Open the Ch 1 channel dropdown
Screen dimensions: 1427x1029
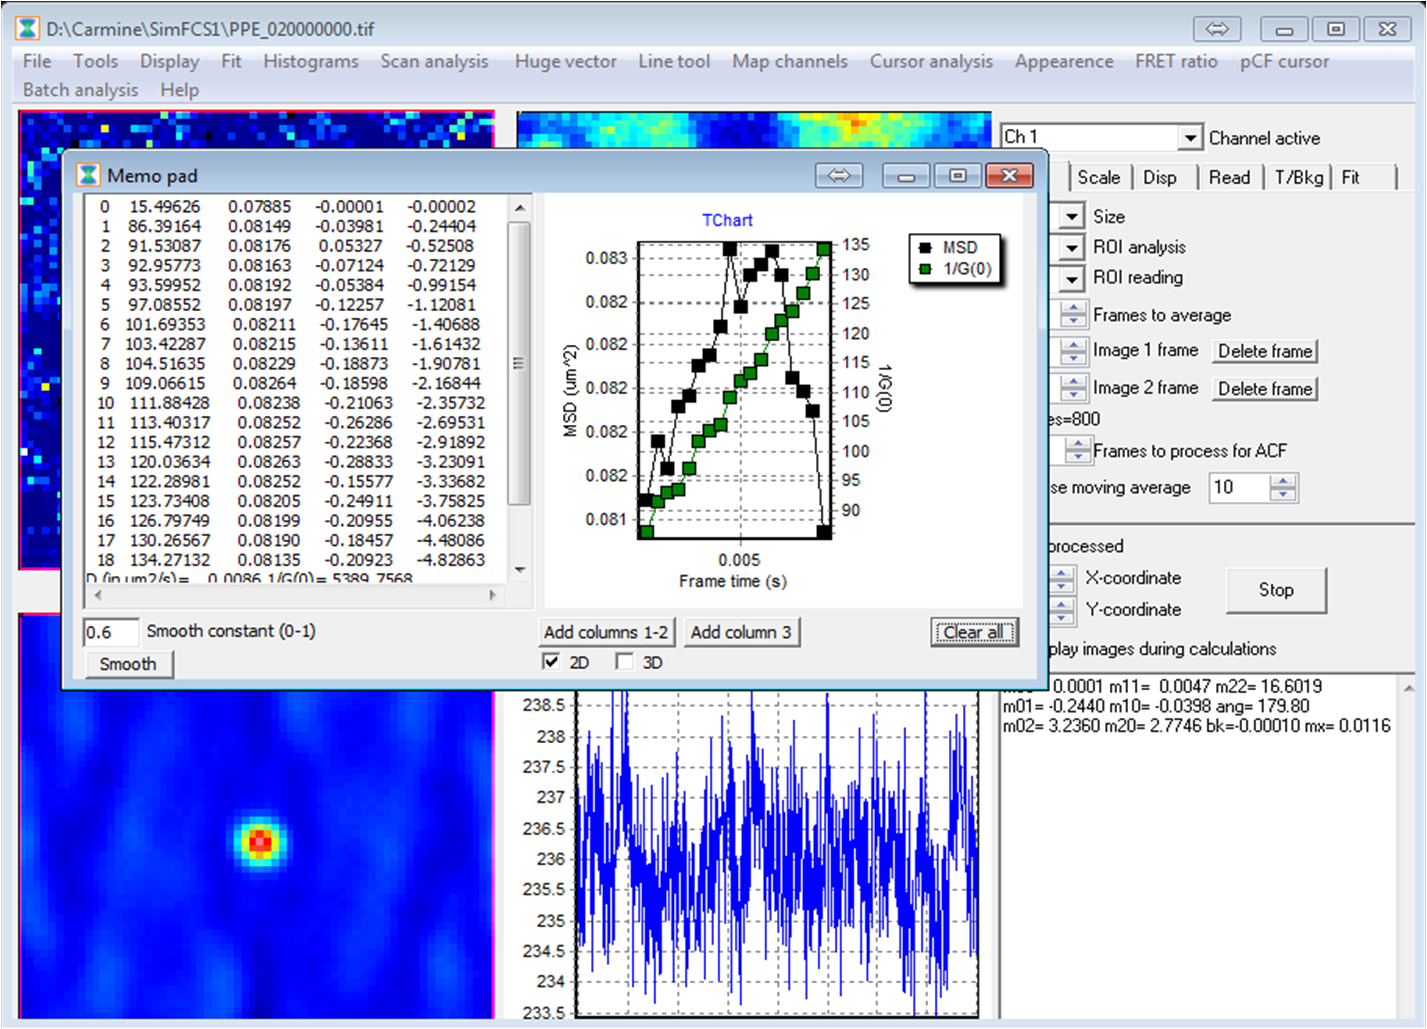(x=1189, y=138)
